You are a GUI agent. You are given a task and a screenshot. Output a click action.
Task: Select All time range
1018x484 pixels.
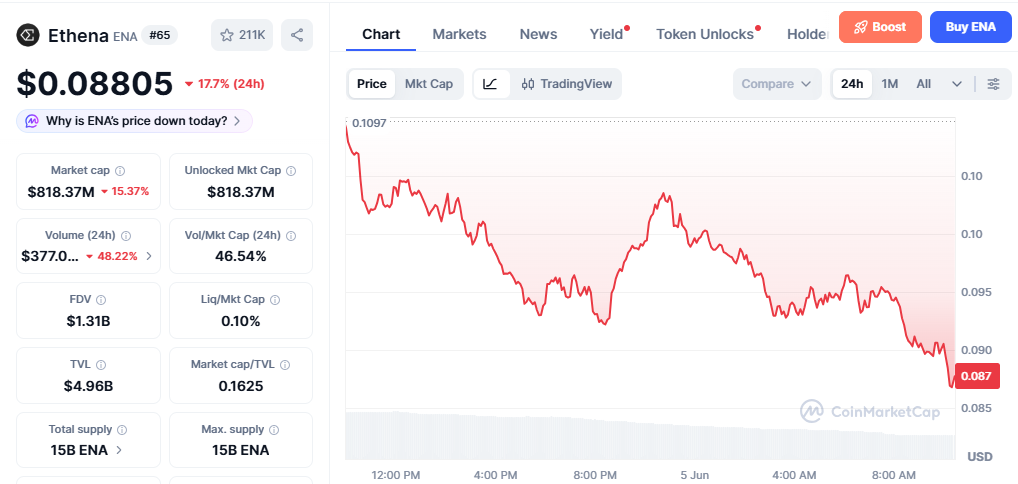(924, 84)
